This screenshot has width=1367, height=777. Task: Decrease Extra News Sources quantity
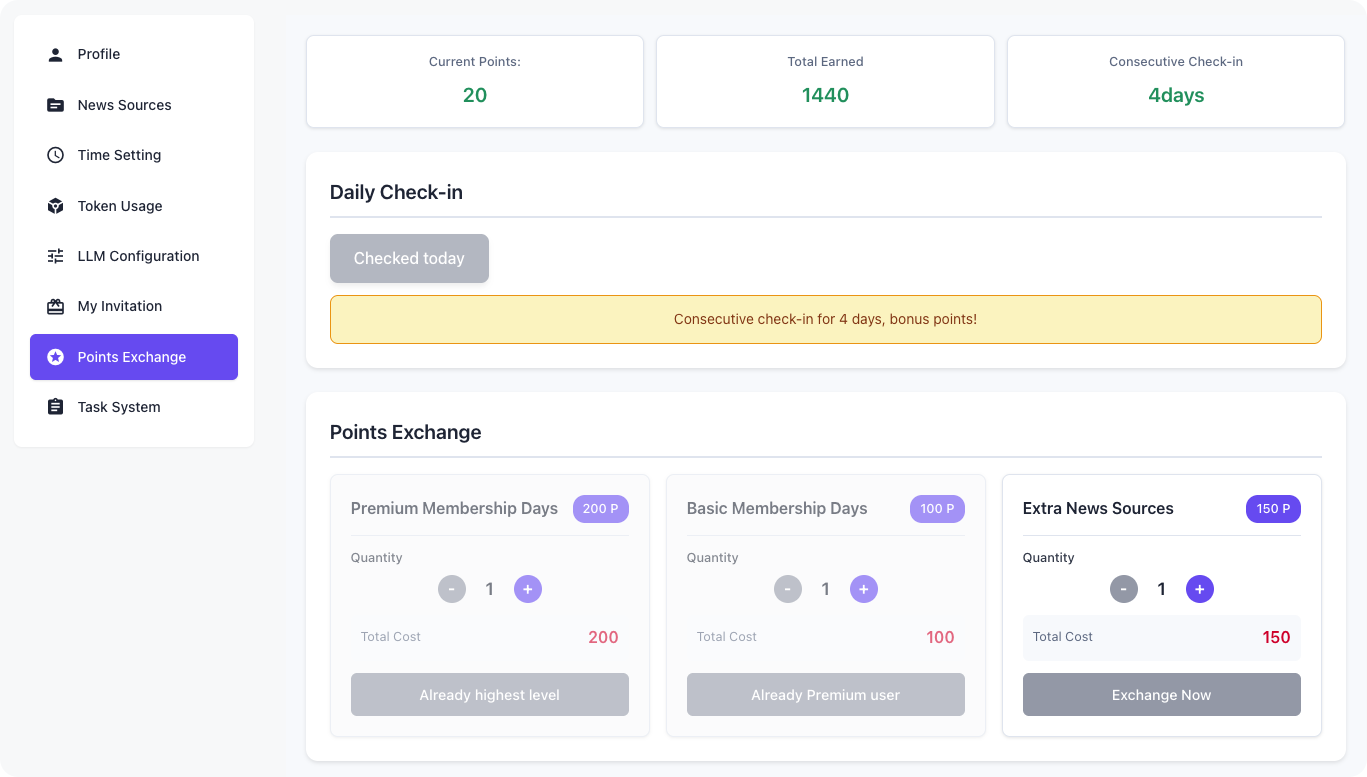(x=1123, y=589)
